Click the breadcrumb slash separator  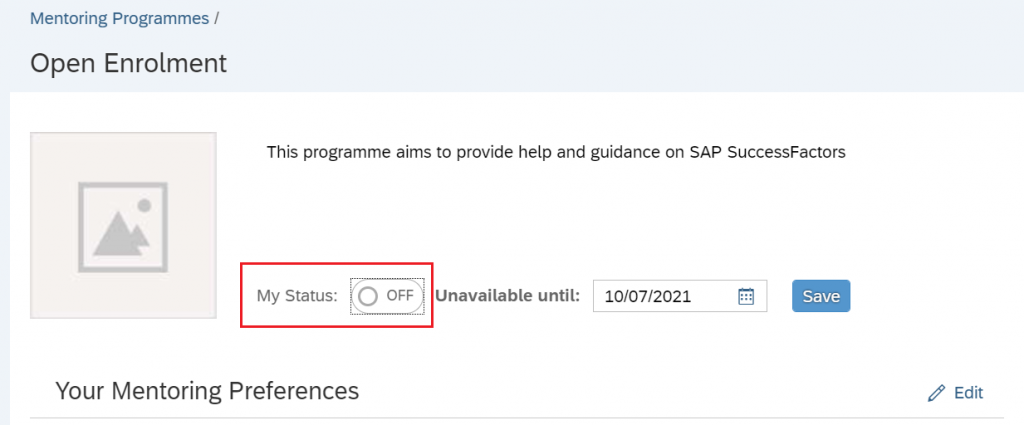point(216,18)
